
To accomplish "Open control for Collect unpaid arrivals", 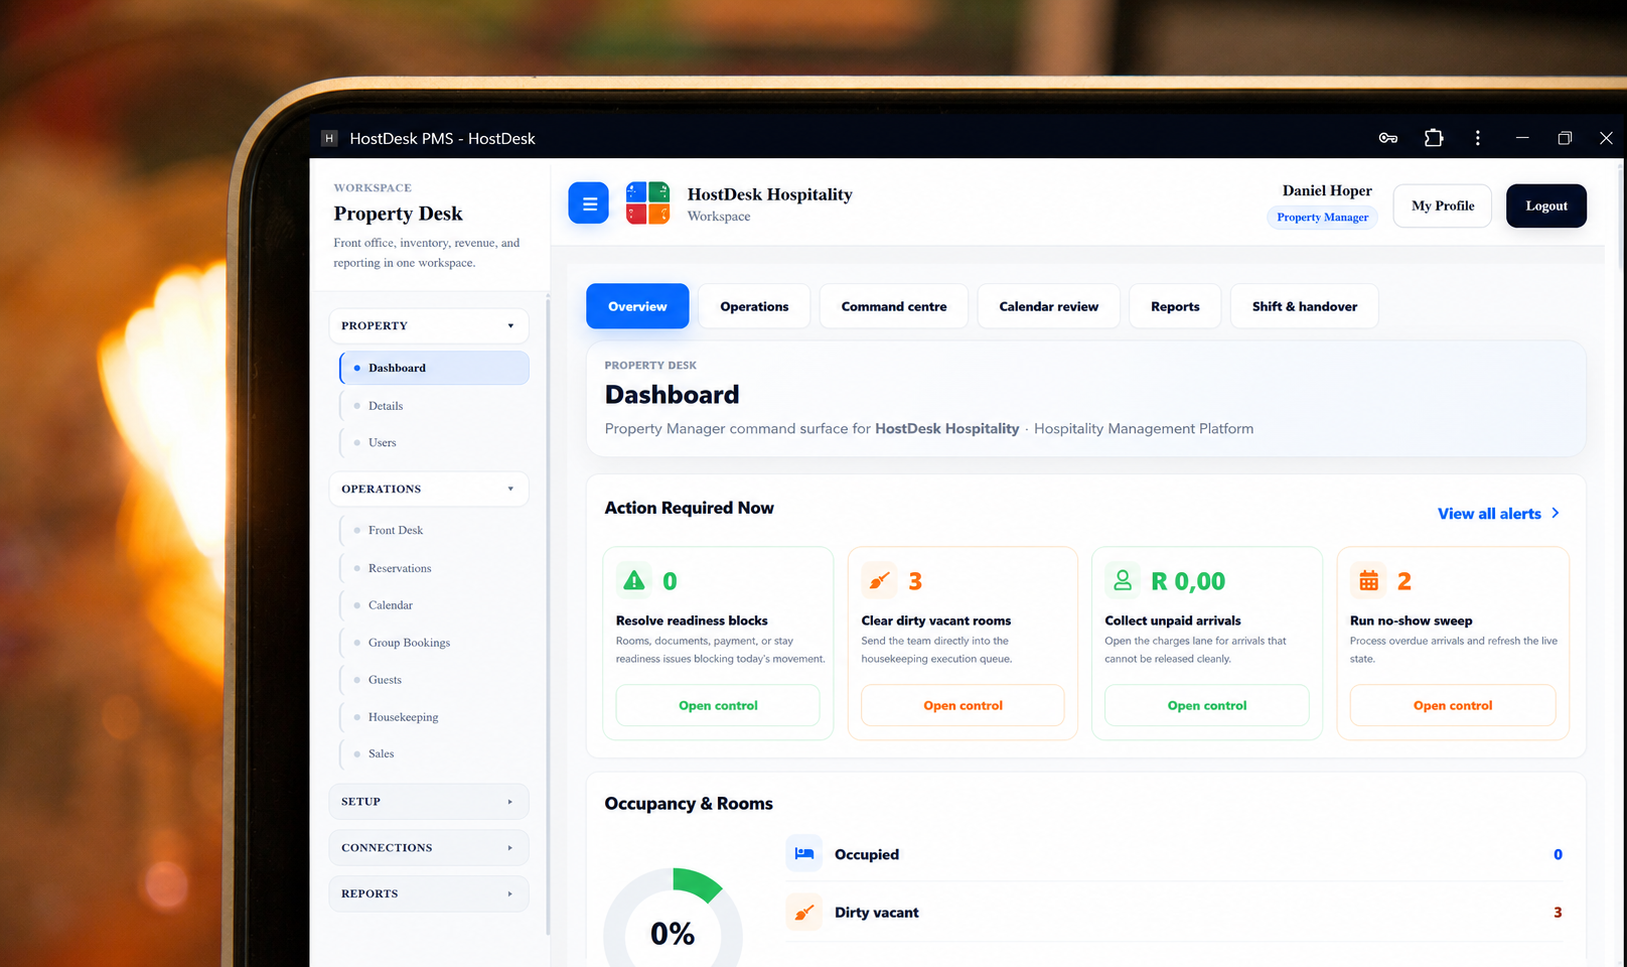I will pyautogui.click(x=1207, y=706).
